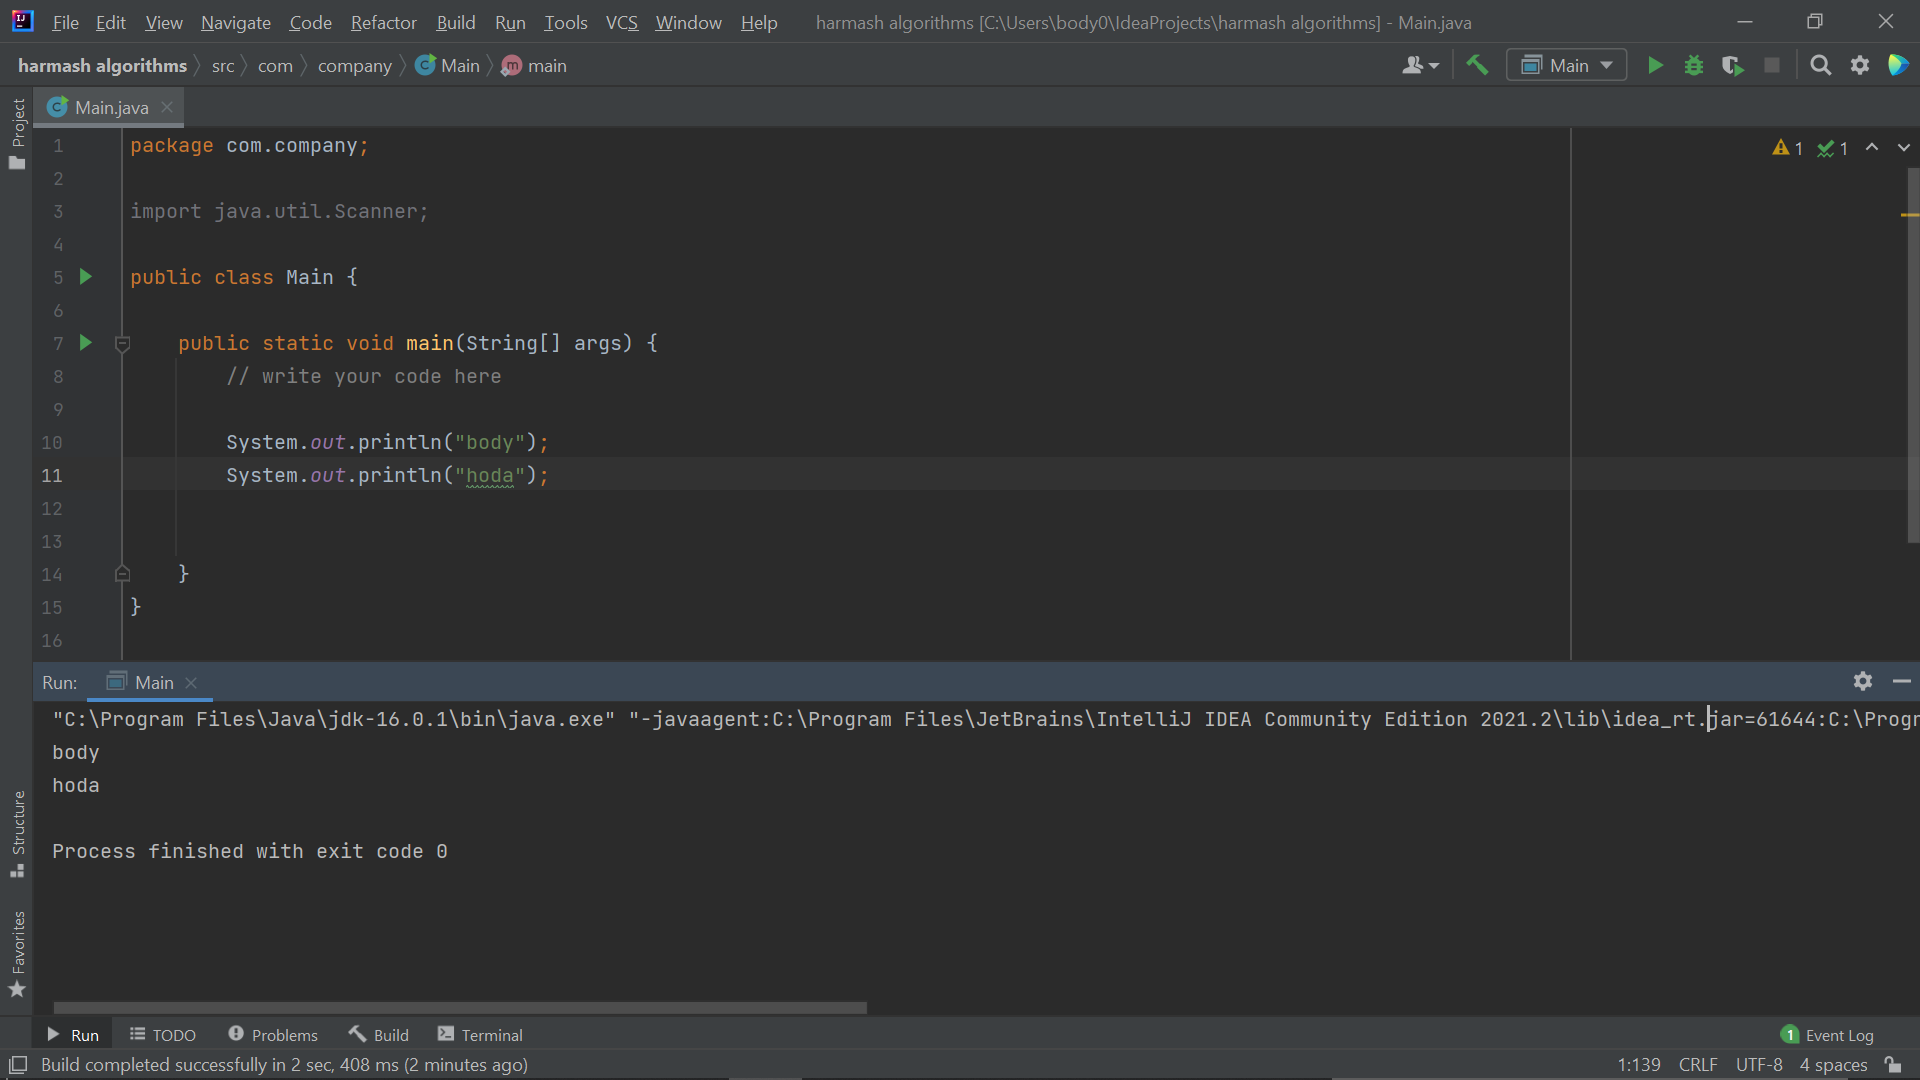Image resolution: width=1920 pixels, height=1080 pixels.
Task: Open the VCS menu
Action: coord(621,22)
